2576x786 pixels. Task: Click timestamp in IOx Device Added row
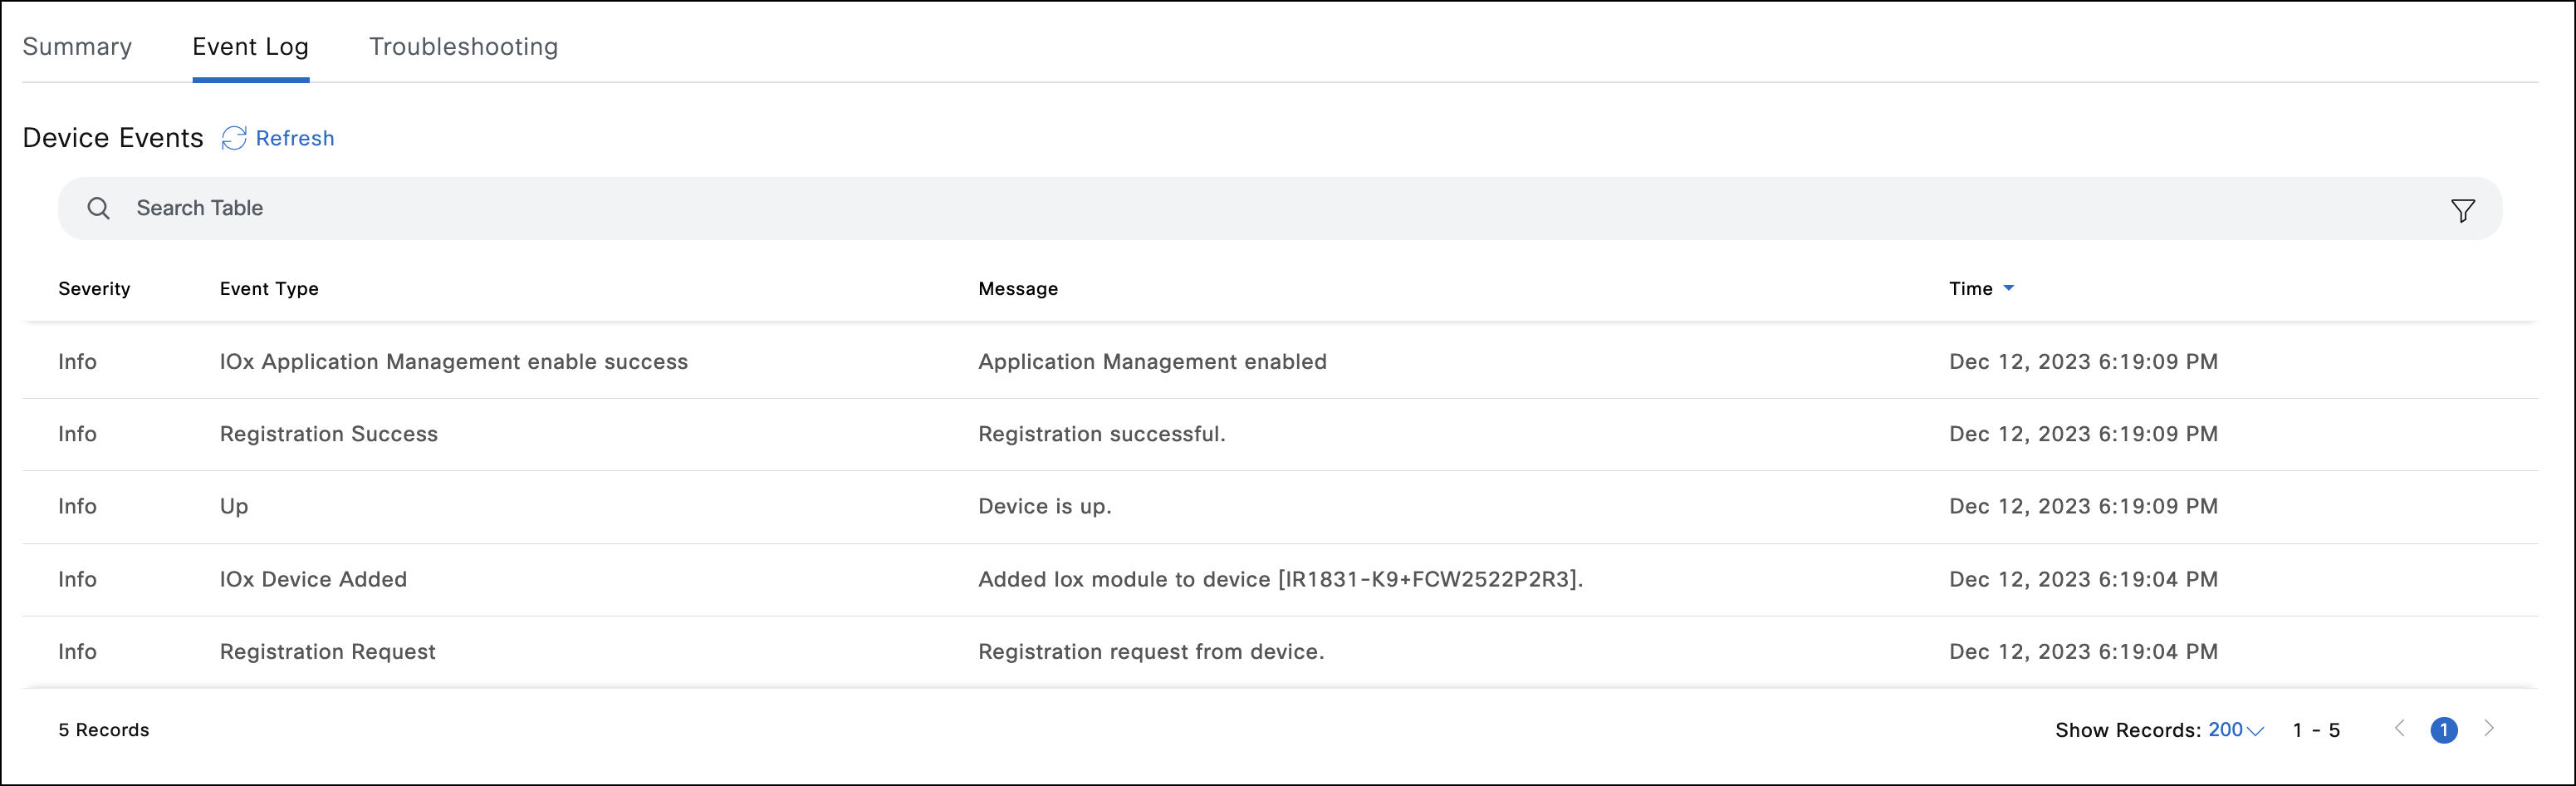(2083, 579)
